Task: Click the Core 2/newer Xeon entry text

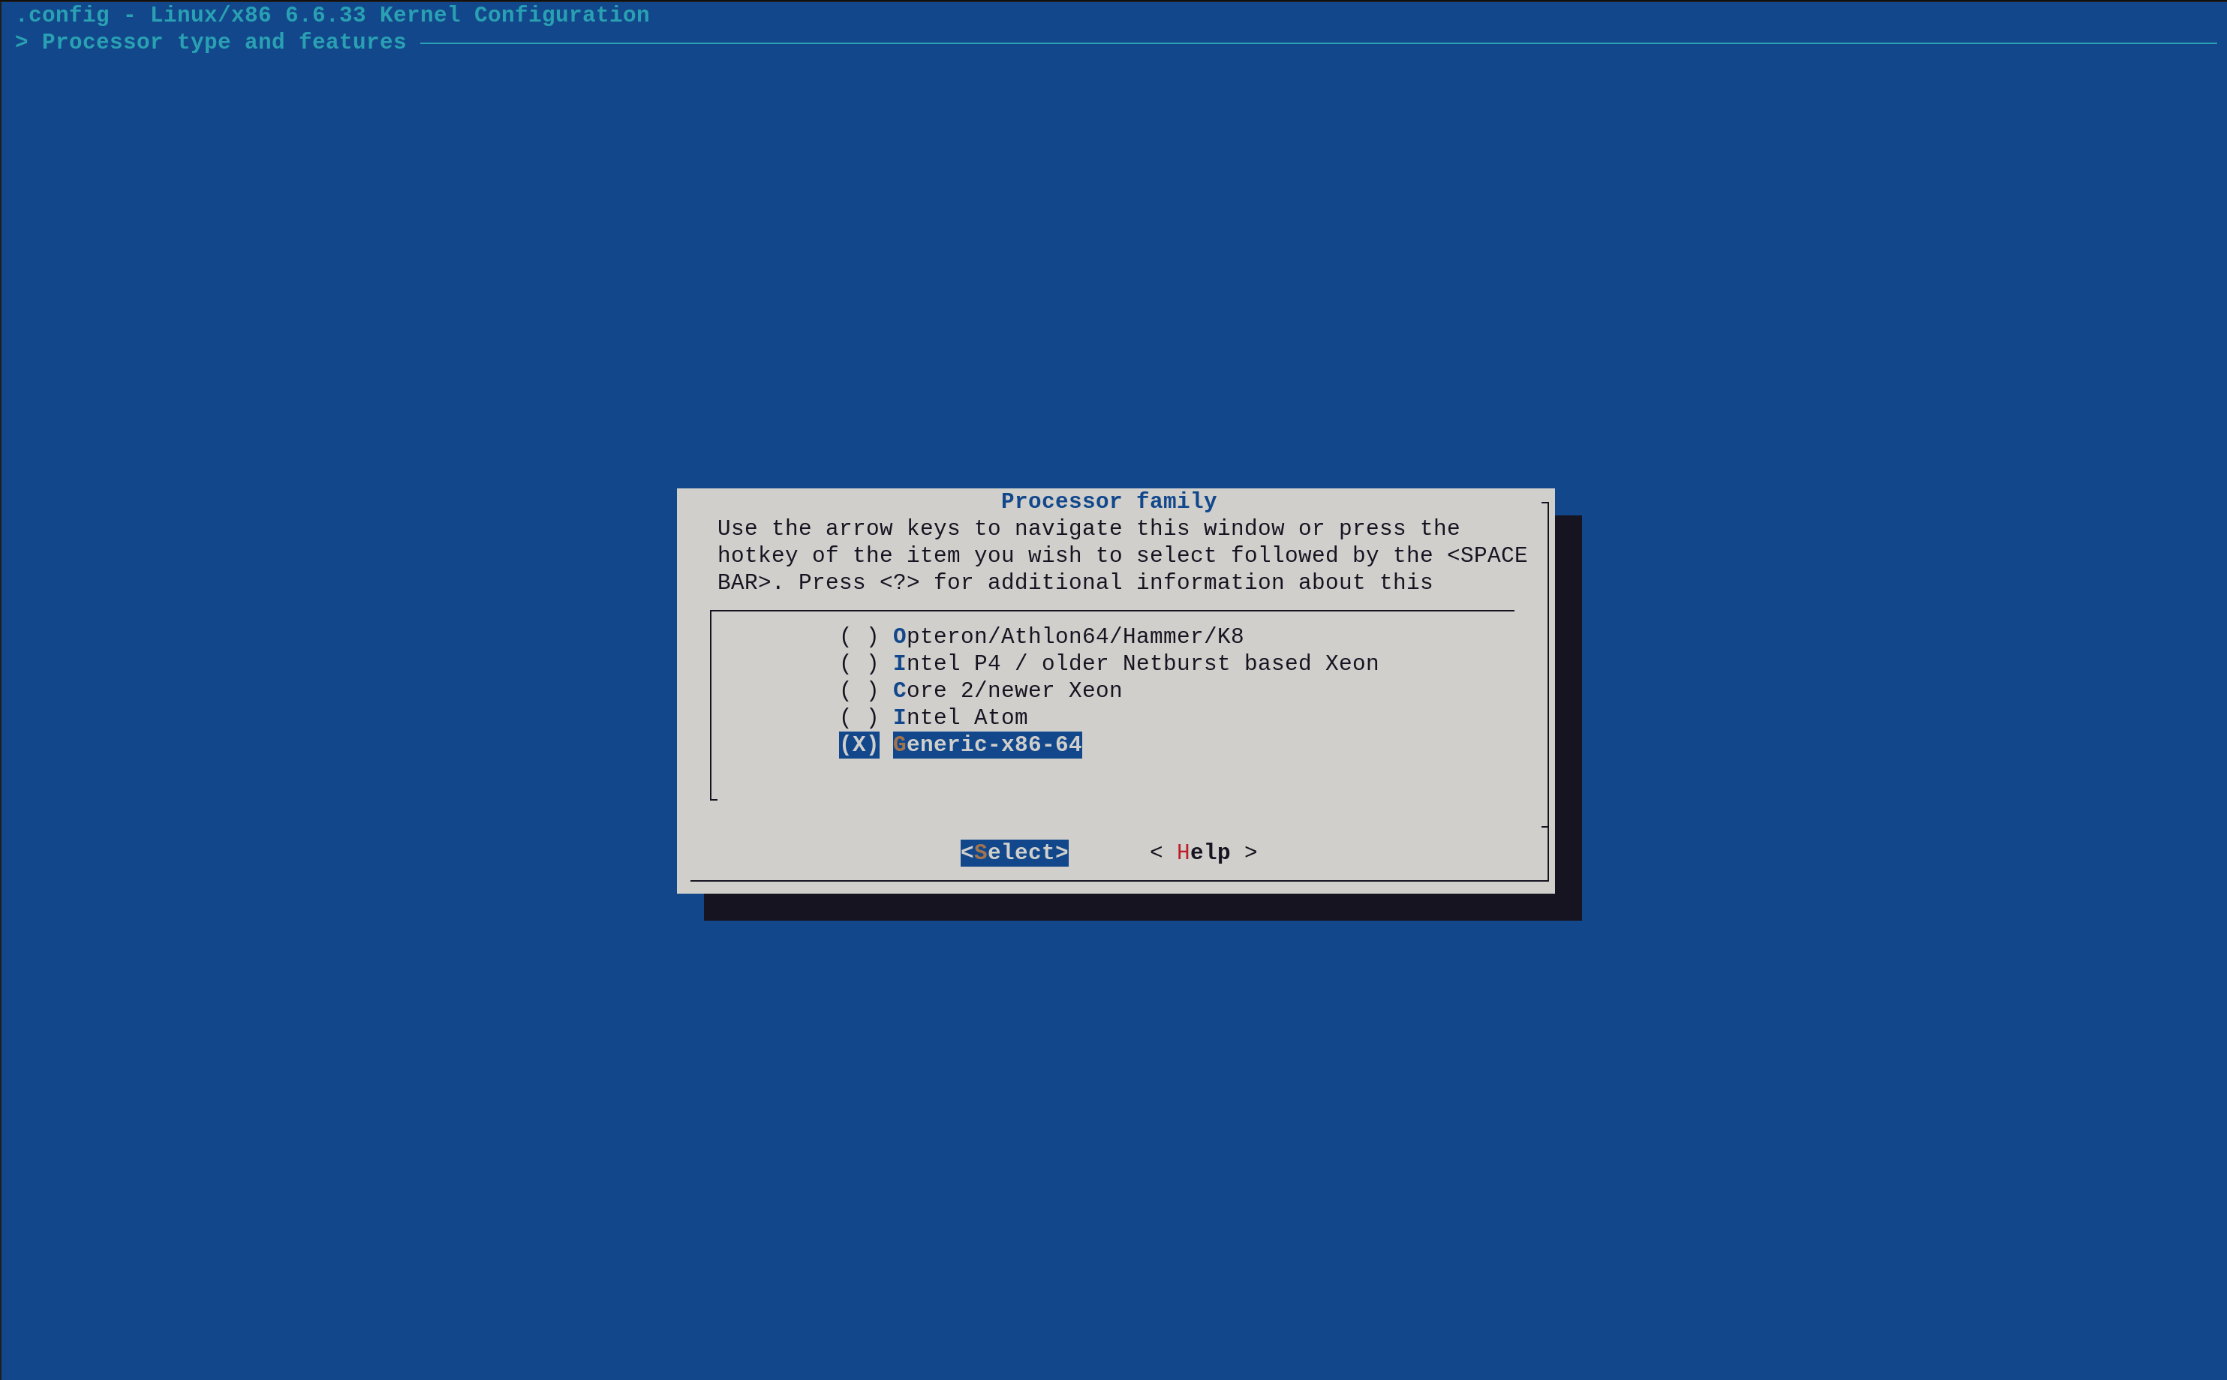Action: tap(1007, 690)
